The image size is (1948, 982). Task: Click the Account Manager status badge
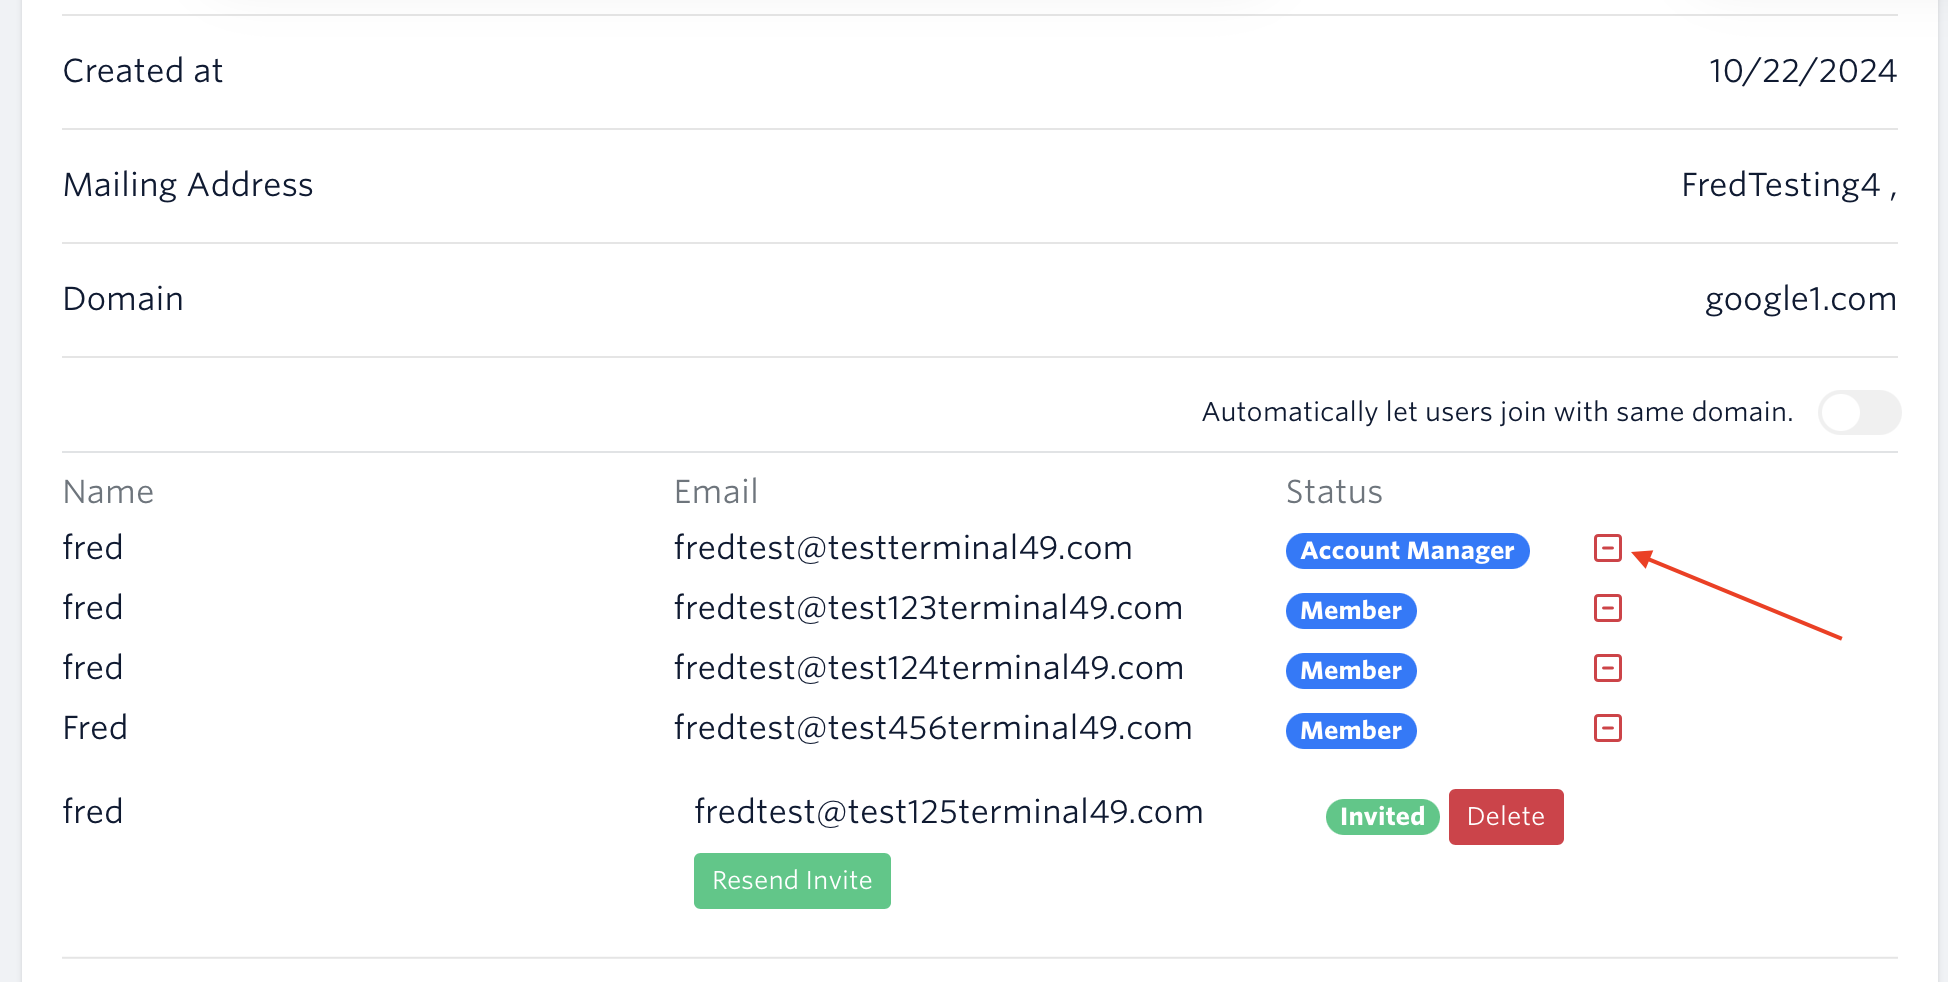[1407, 551]
